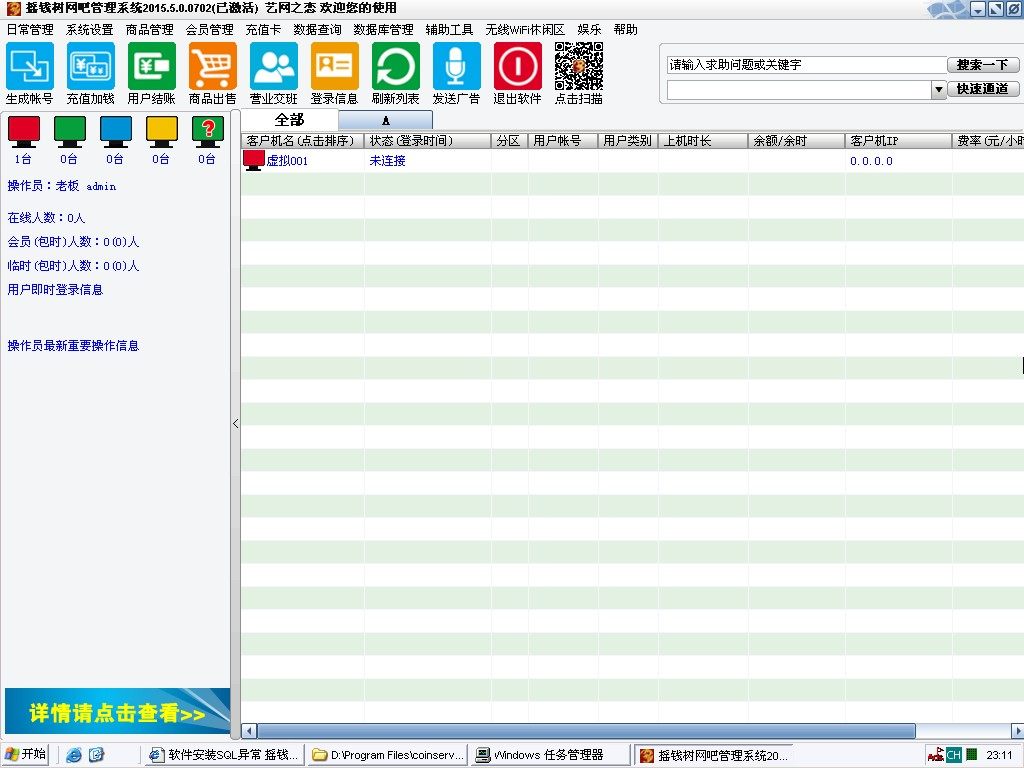Collapse the left sidebar with the chevron
This screenshot has width=1024, height=768.
pyautogui.click(x=235, y=424)
